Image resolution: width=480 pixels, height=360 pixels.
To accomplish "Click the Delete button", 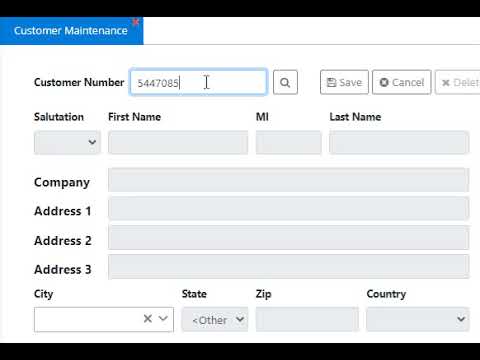I will (x=458, y=82).
